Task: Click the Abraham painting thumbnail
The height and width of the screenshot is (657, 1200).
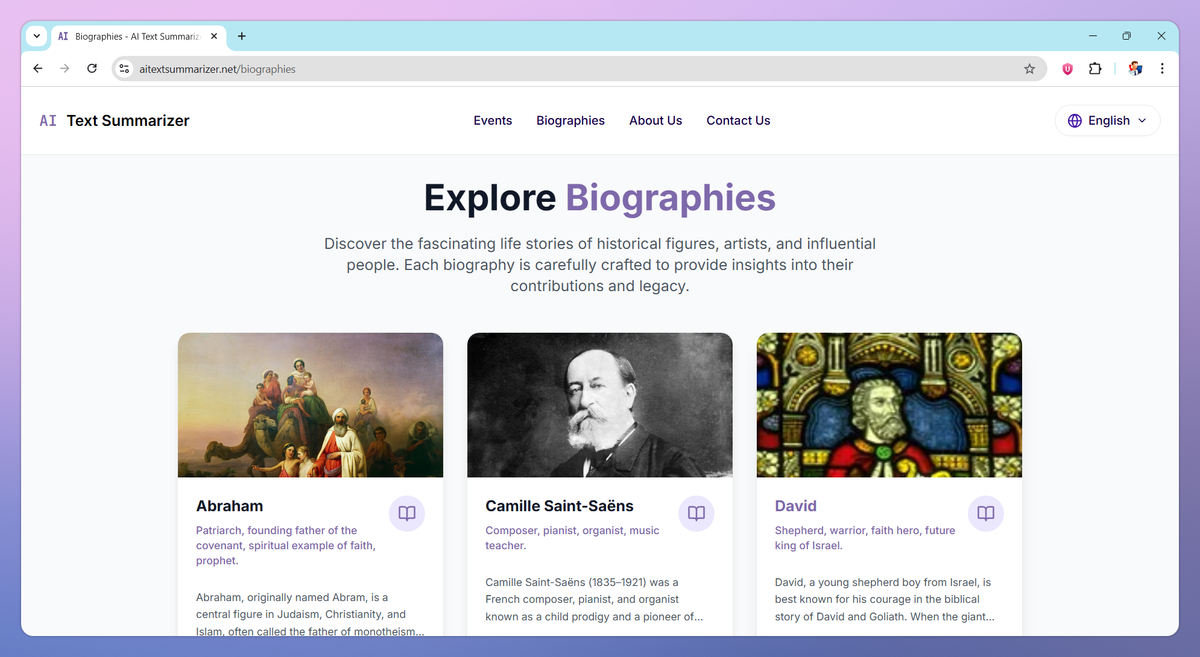Action: (310, 405)
